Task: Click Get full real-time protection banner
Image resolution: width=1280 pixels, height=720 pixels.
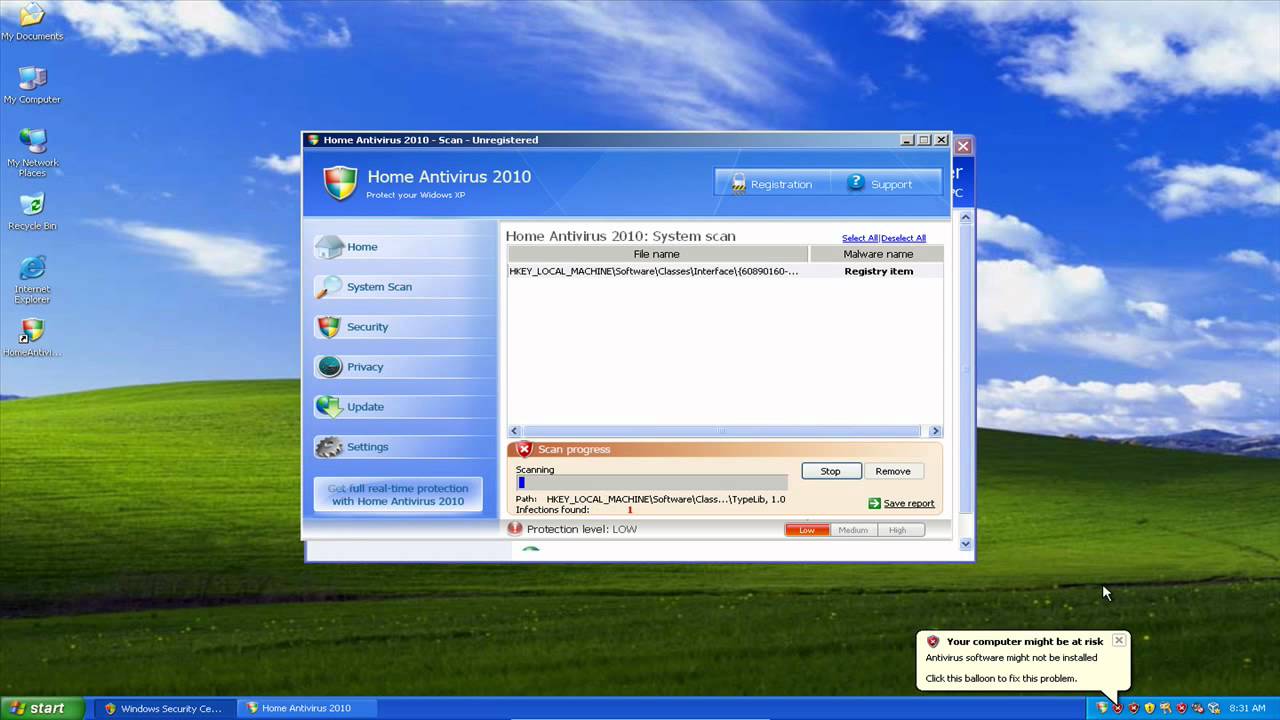Action: tap(398, 495)
